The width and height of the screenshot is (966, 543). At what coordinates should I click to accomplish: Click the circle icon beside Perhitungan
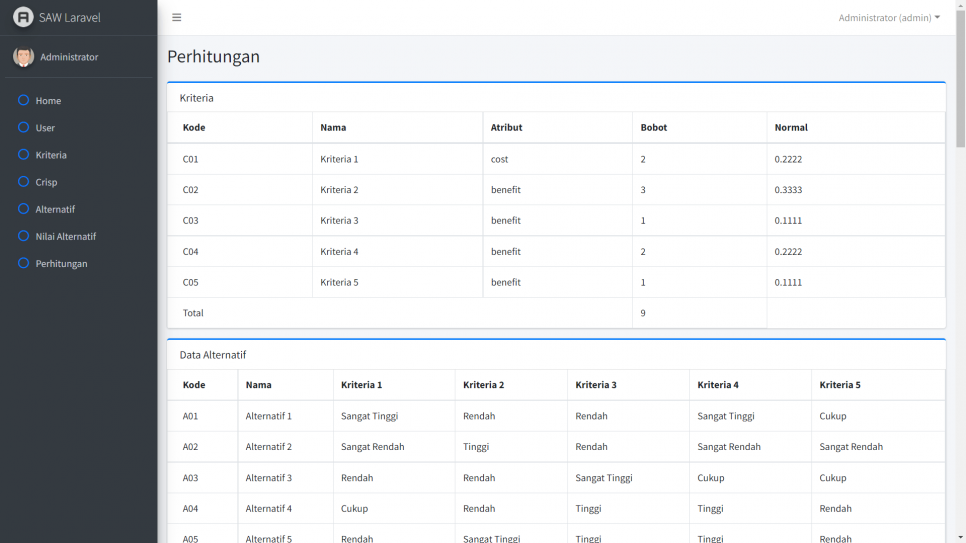click(23, 263)
